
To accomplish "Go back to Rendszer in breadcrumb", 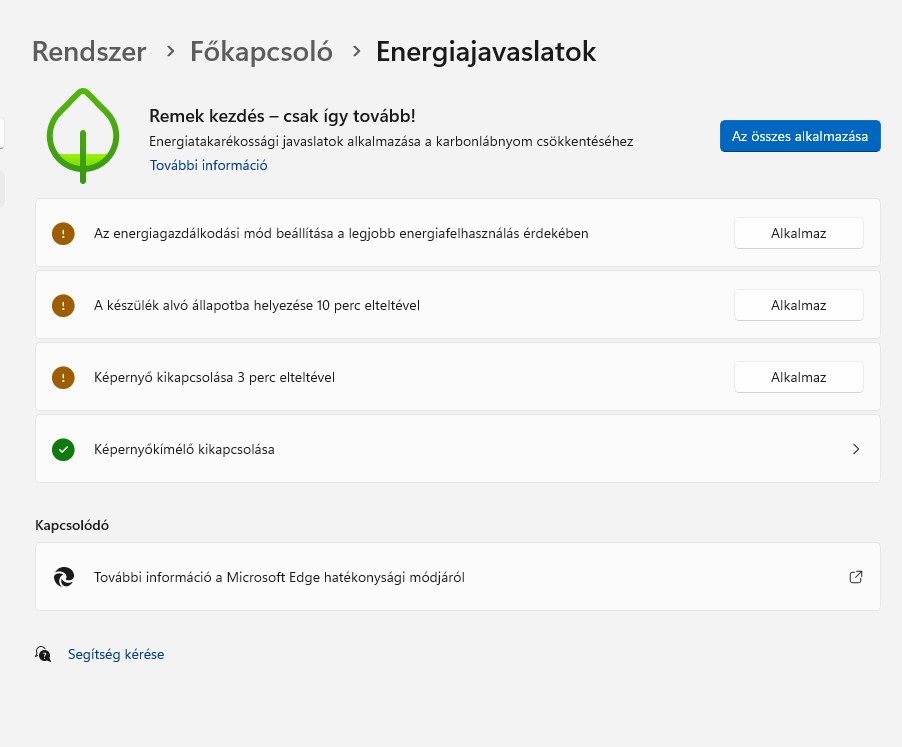I will pos(89,52).
